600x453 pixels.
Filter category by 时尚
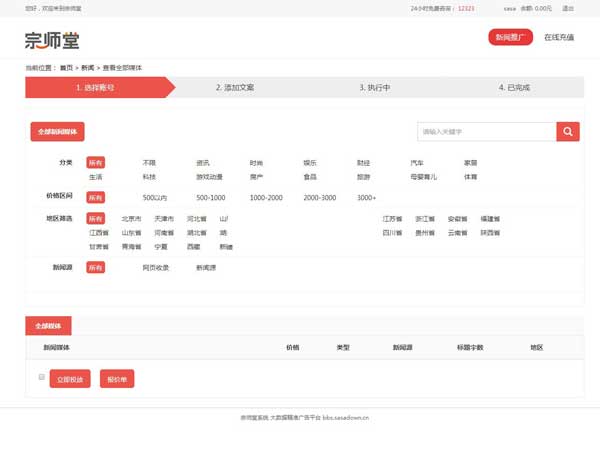[256, 163]
